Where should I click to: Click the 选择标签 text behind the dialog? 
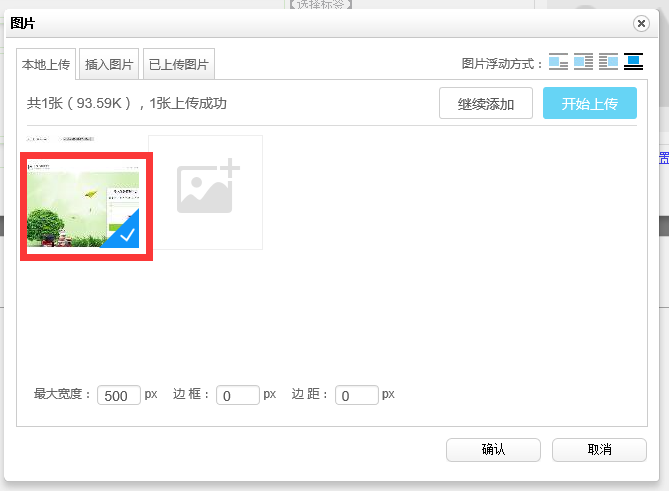click(x=320, y=4)
